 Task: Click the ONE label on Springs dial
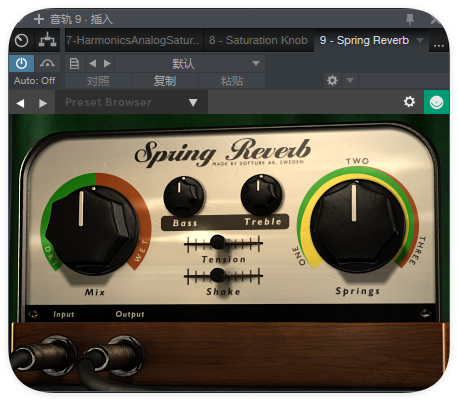299,256
